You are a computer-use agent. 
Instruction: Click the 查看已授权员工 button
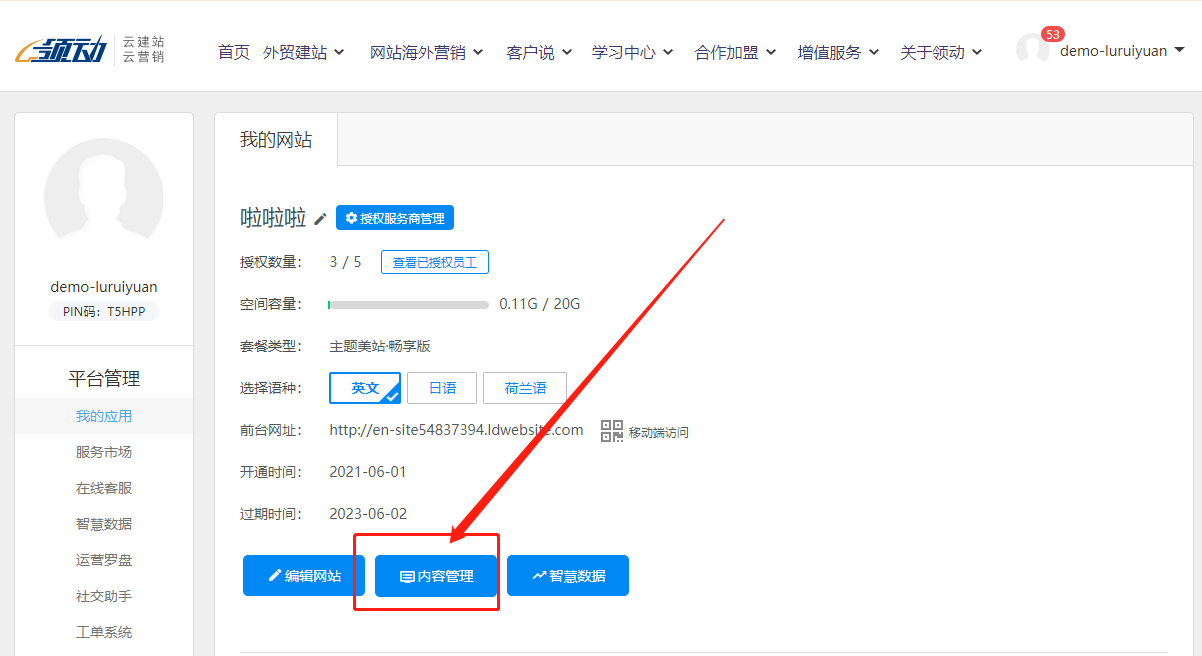pos(434,261)
